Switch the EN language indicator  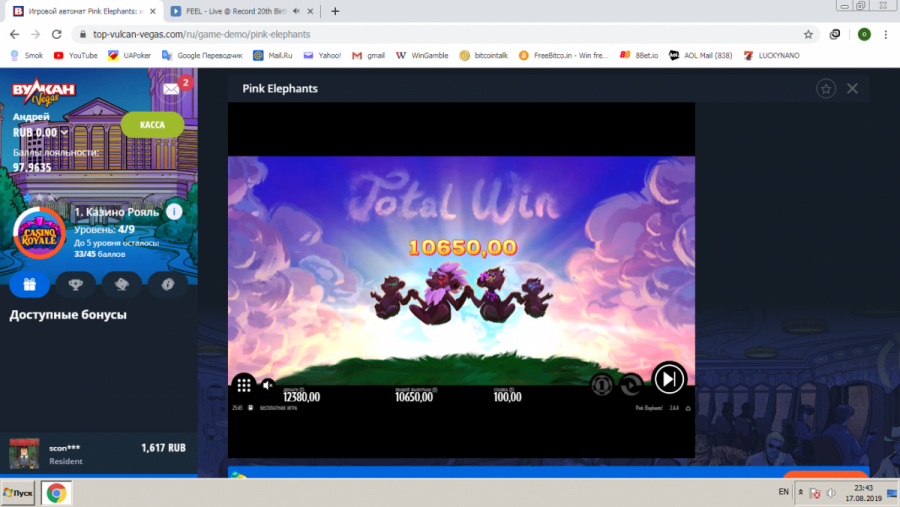coord(783,492)
